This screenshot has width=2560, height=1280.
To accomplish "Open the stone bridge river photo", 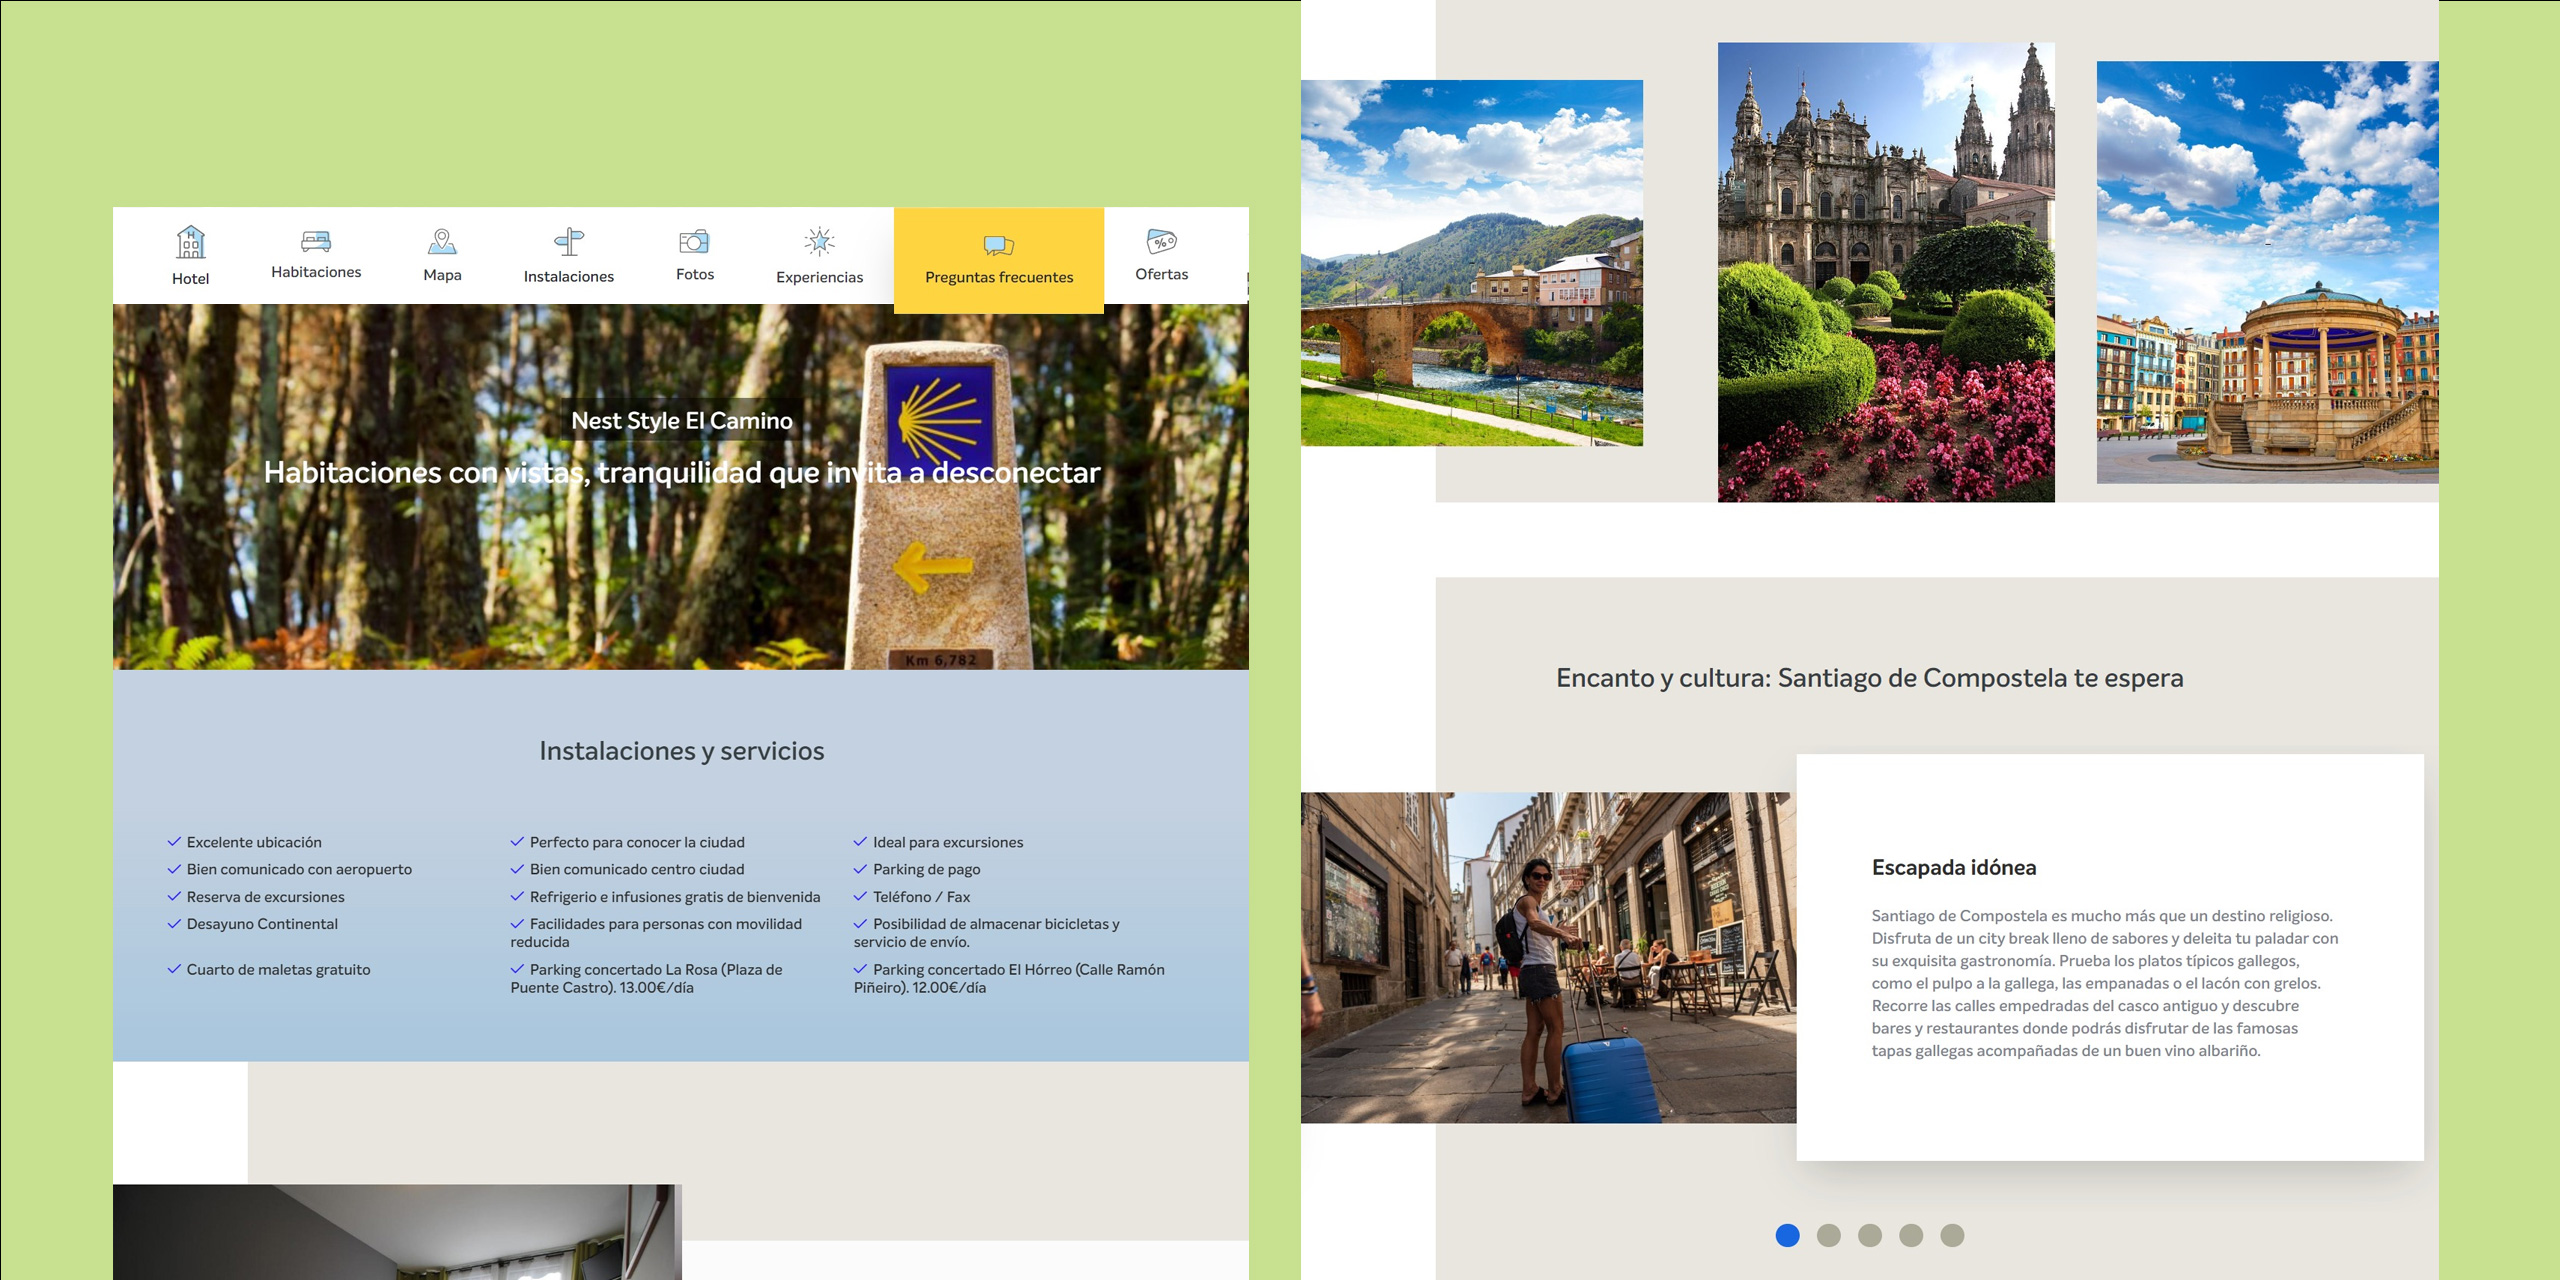I will 1471,263.
